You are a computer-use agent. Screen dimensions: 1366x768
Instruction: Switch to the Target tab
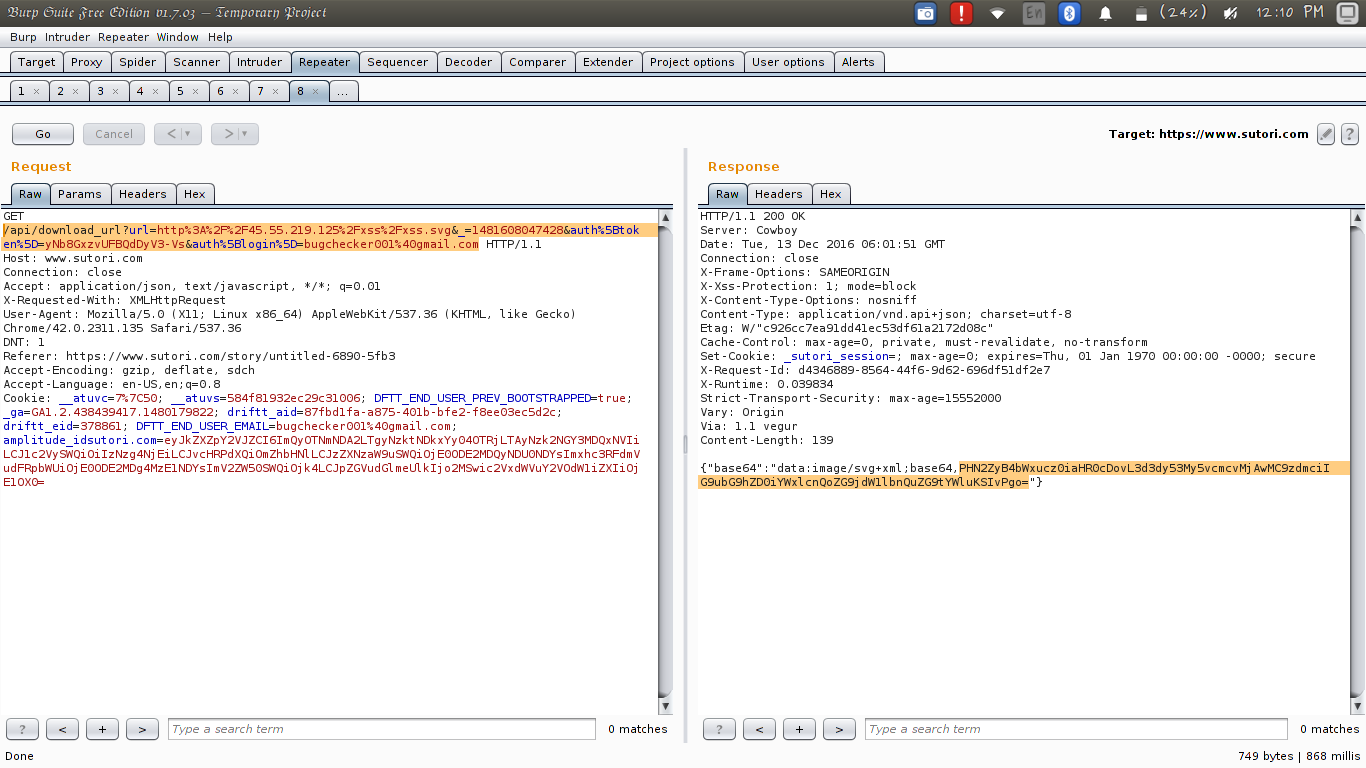point(37,62)
